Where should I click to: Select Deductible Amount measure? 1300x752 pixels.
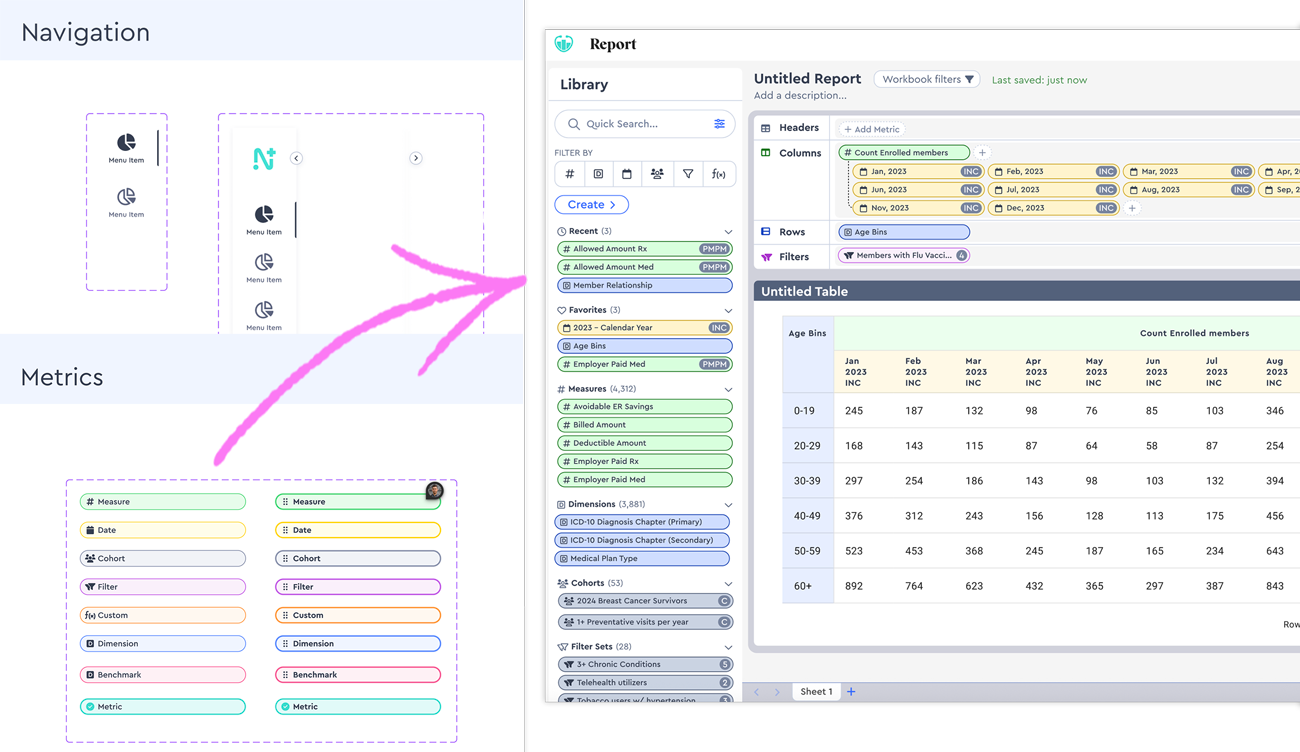pos(645,443)
